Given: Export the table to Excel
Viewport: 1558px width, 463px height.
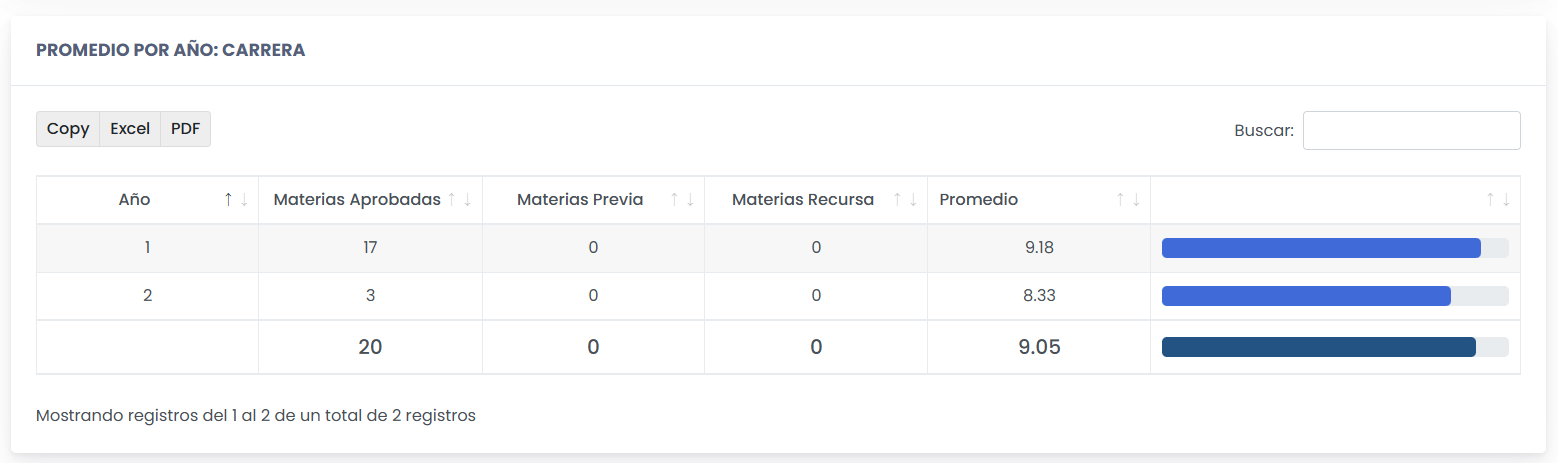Looking at the screenshot, I should [x=130, y=129].
